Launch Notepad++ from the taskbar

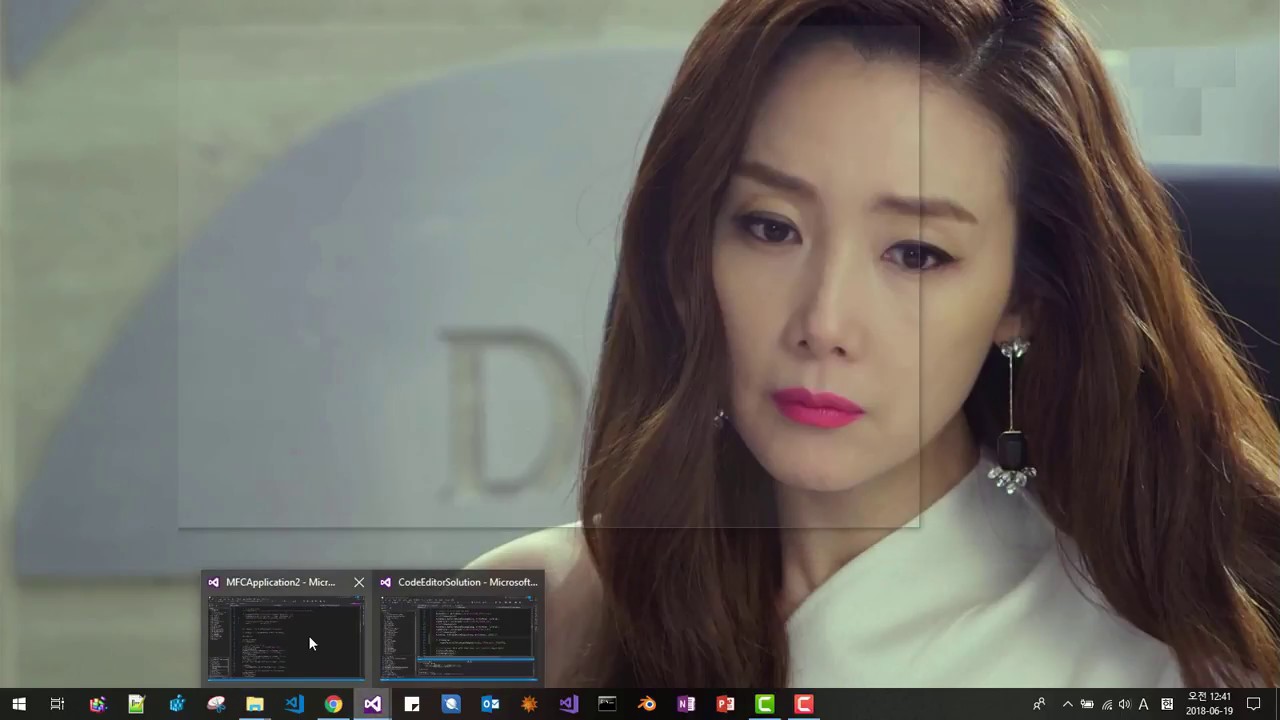click(x=136, y=704)
